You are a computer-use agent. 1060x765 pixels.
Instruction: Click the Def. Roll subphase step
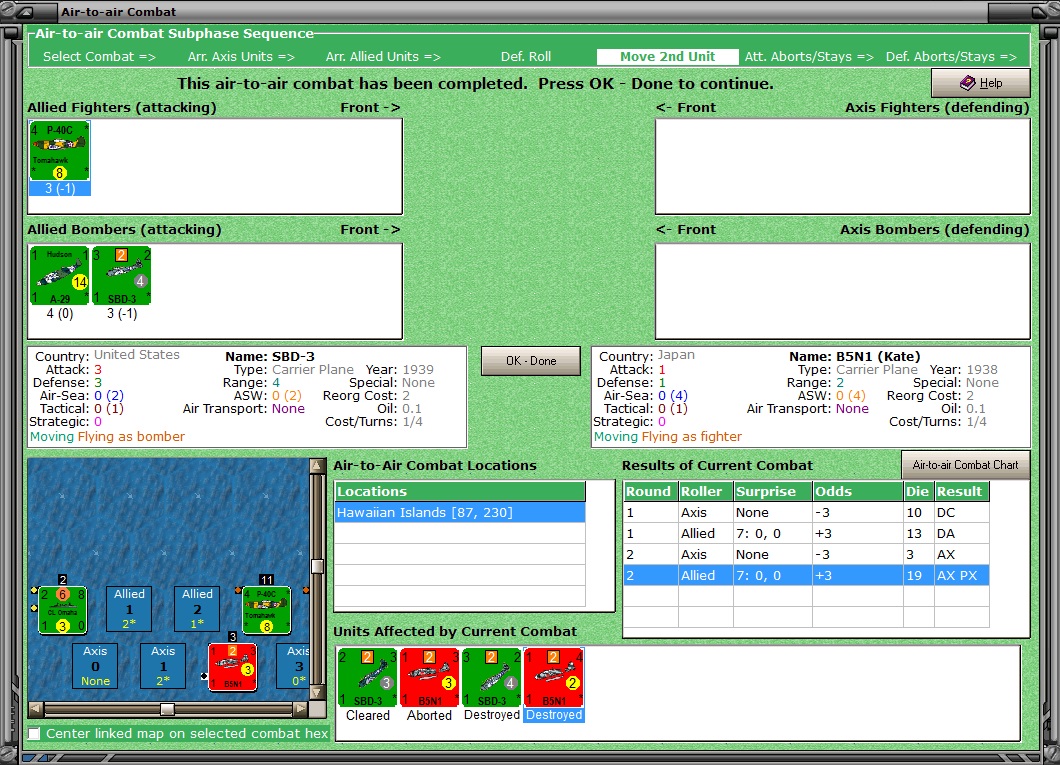tap(526, 57)
